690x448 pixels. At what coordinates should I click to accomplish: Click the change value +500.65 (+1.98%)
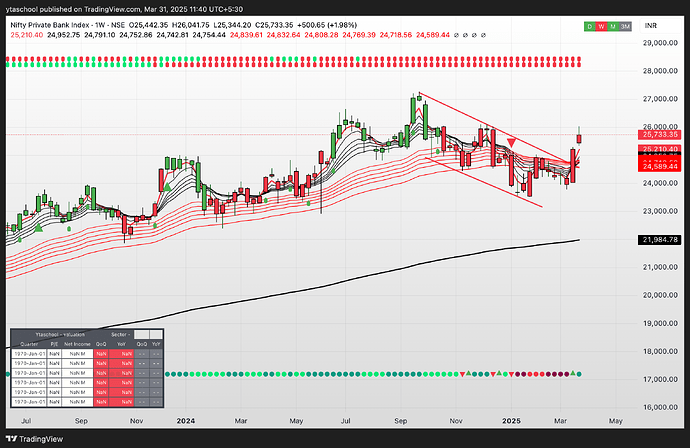pos(327,25)
